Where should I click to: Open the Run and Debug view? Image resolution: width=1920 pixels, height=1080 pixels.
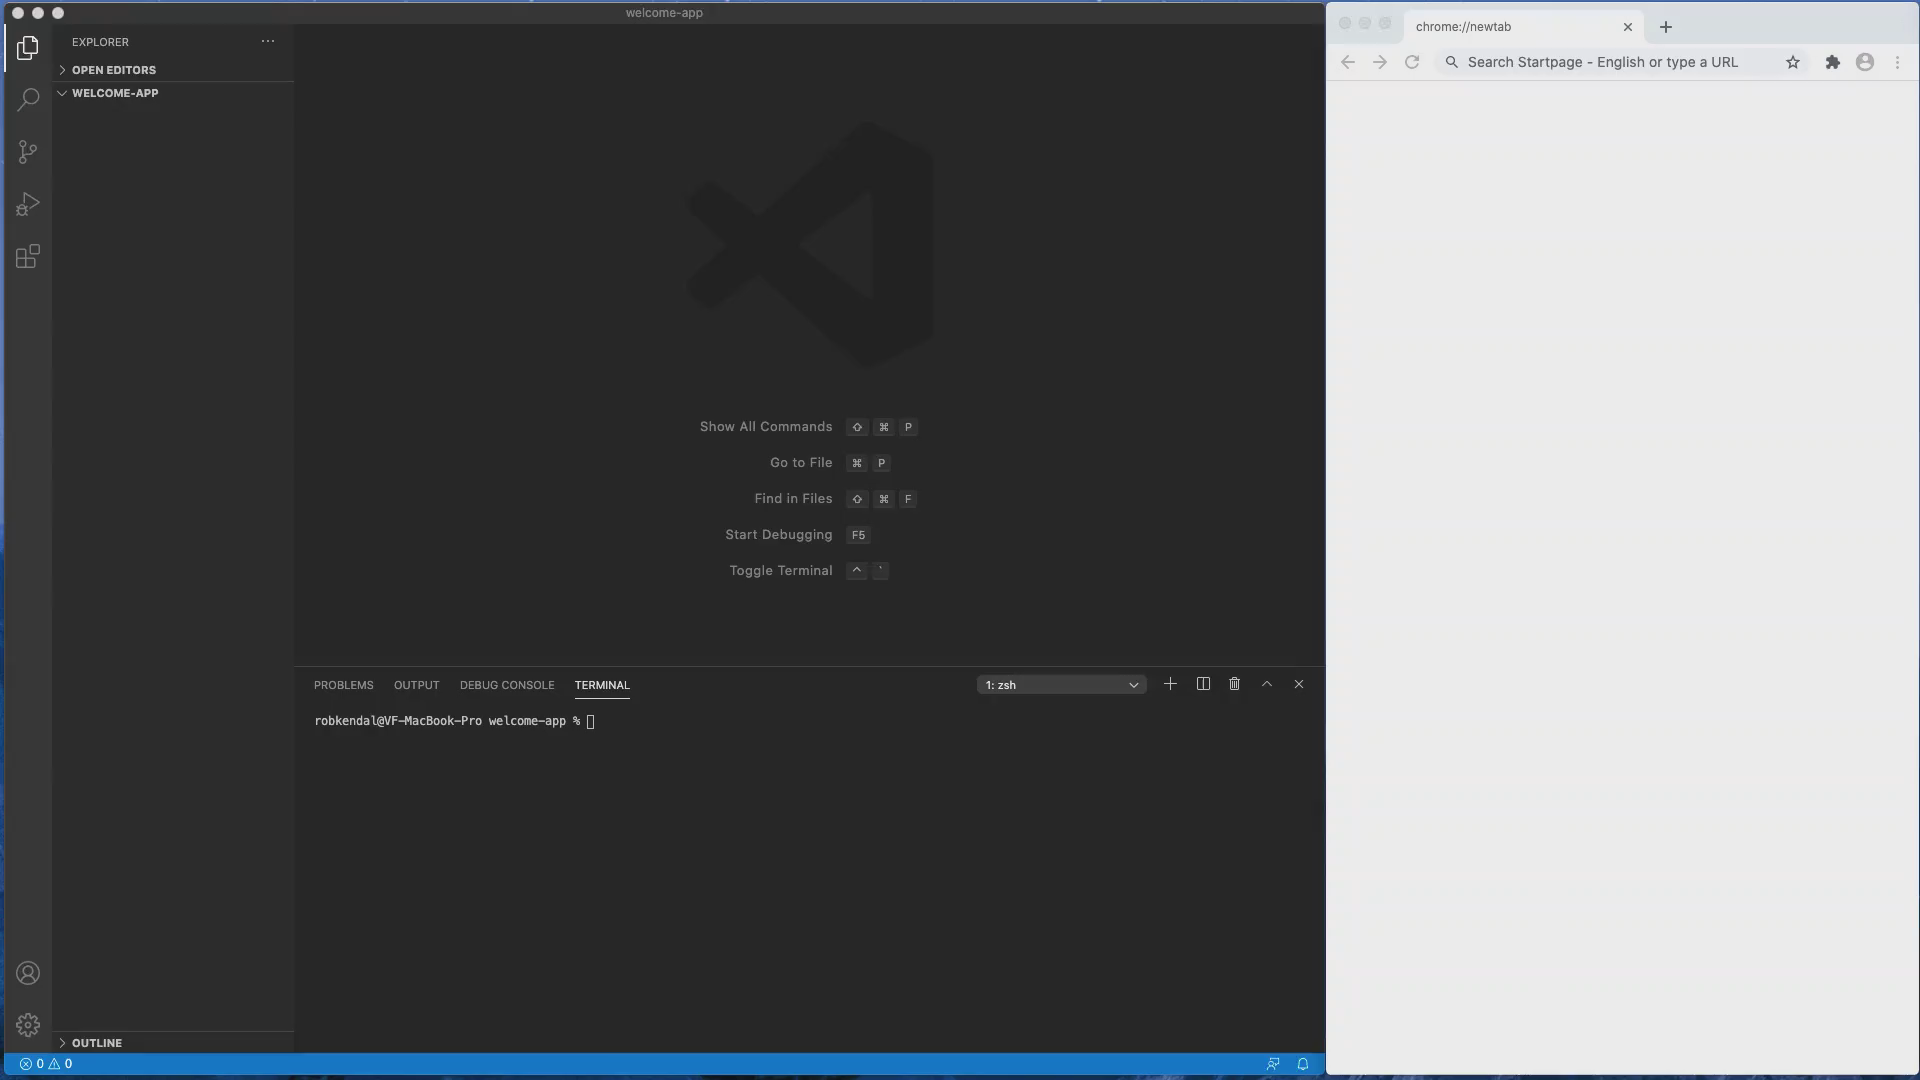(28, 204)
